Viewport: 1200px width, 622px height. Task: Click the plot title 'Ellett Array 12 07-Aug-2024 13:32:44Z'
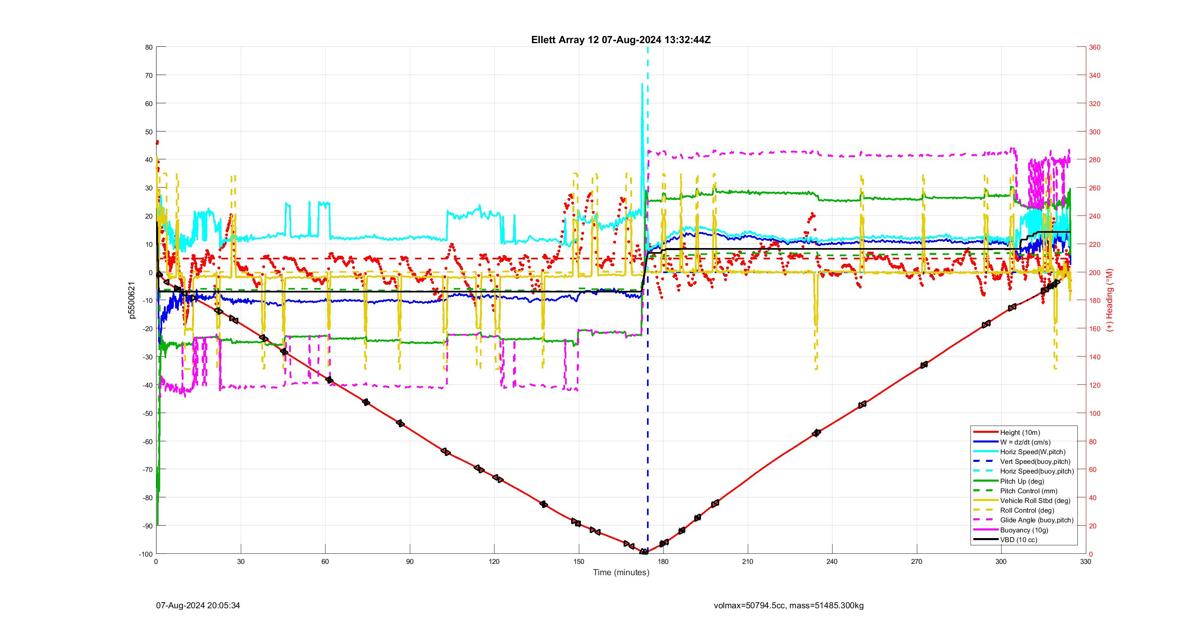(x=621, y=39)
